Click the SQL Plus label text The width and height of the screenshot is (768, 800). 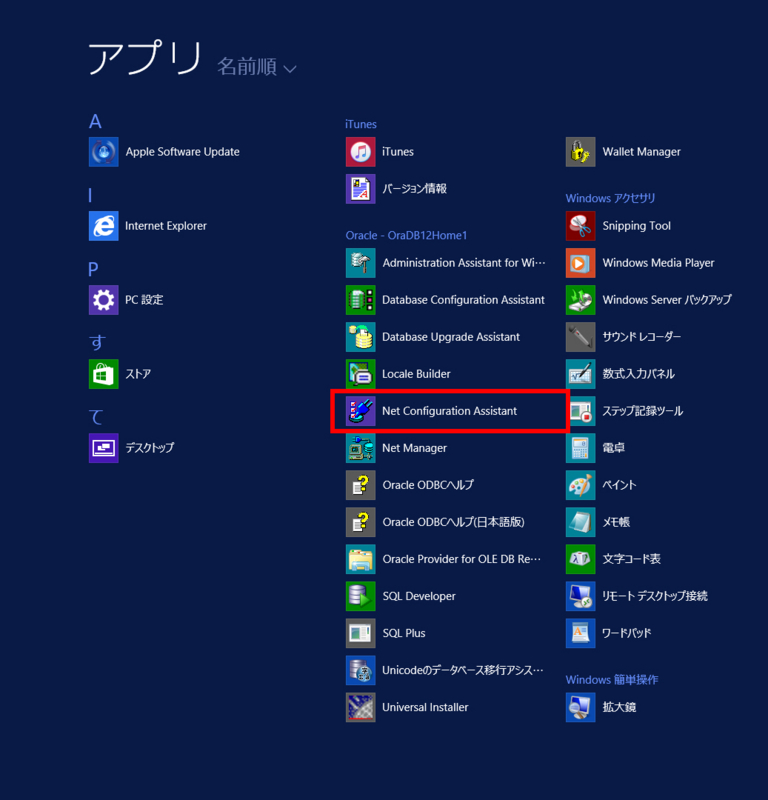pyautogui.click(x=404, y=633)
